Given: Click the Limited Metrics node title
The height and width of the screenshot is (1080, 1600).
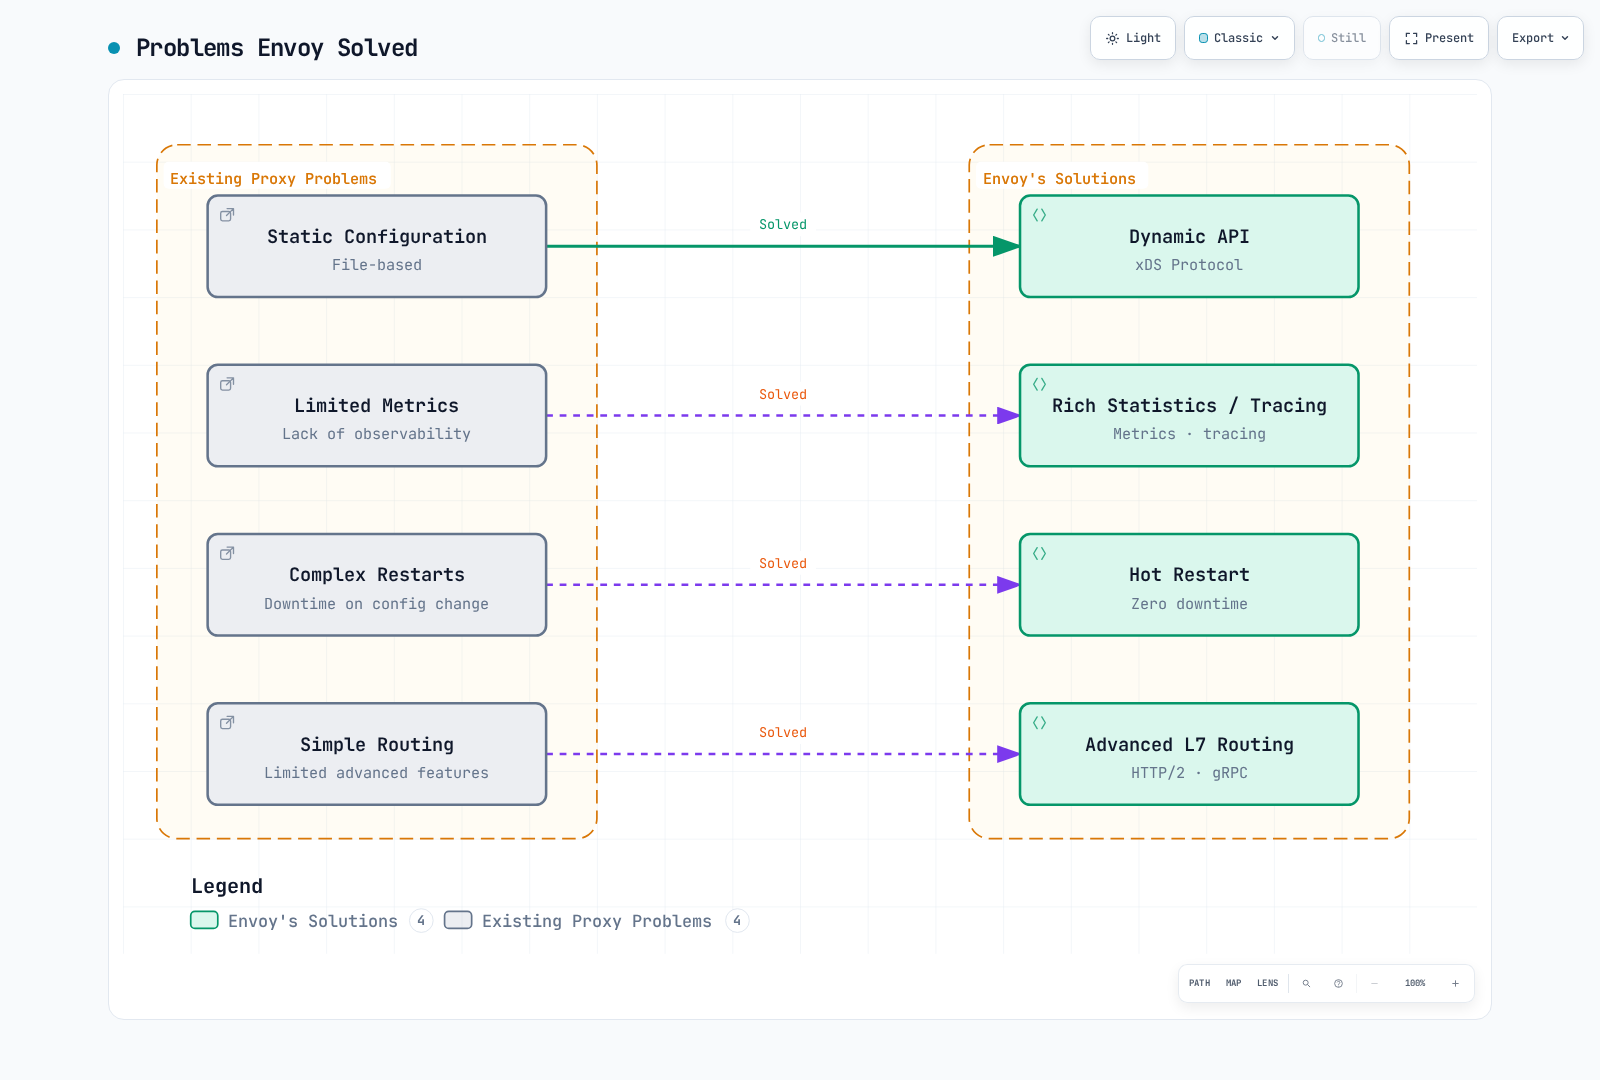Looking at the screenshot, I should point(377,405).
